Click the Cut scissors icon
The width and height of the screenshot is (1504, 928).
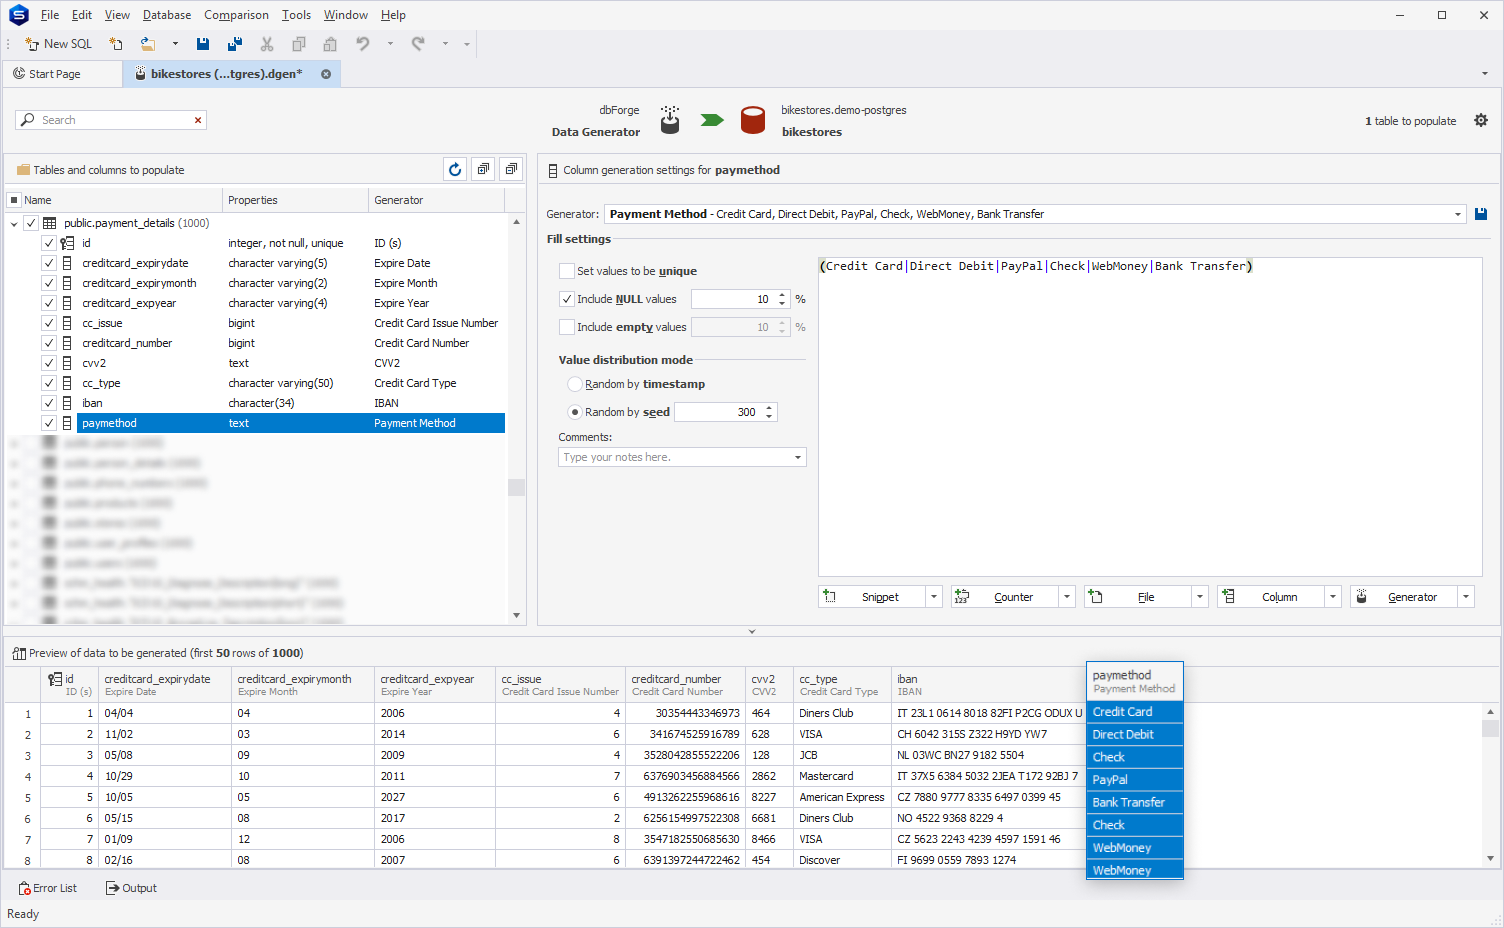(267, 44)
